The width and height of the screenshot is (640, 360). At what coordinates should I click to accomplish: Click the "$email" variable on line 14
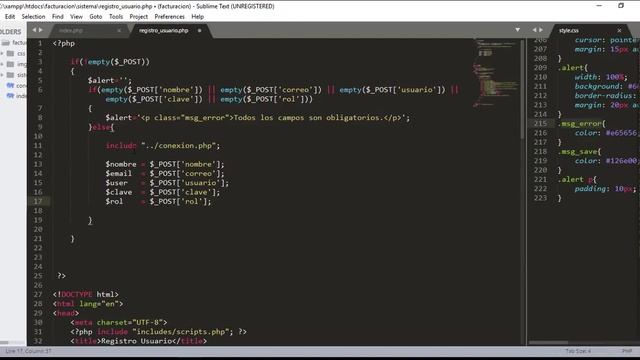[x=118, y=173]
